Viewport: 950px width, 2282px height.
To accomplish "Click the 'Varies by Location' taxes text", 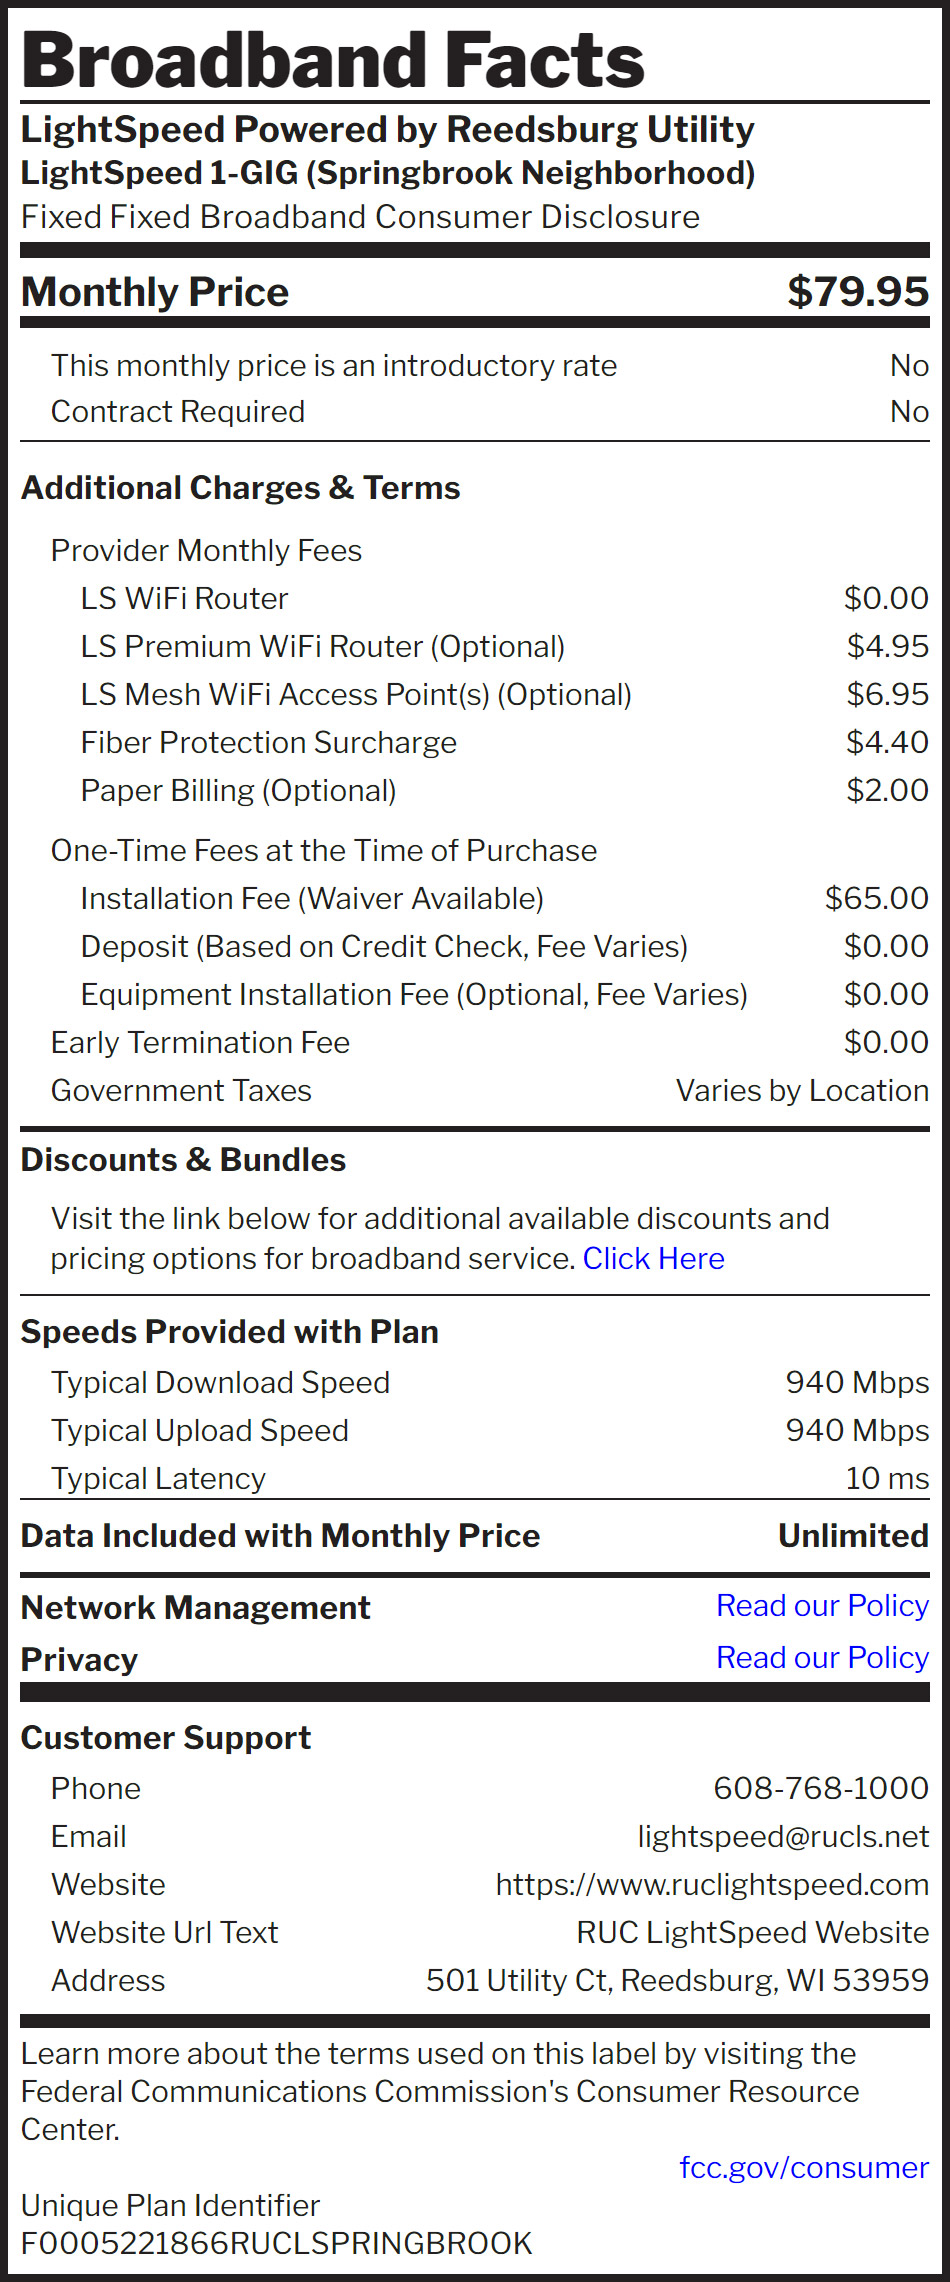I will 802,1090.
